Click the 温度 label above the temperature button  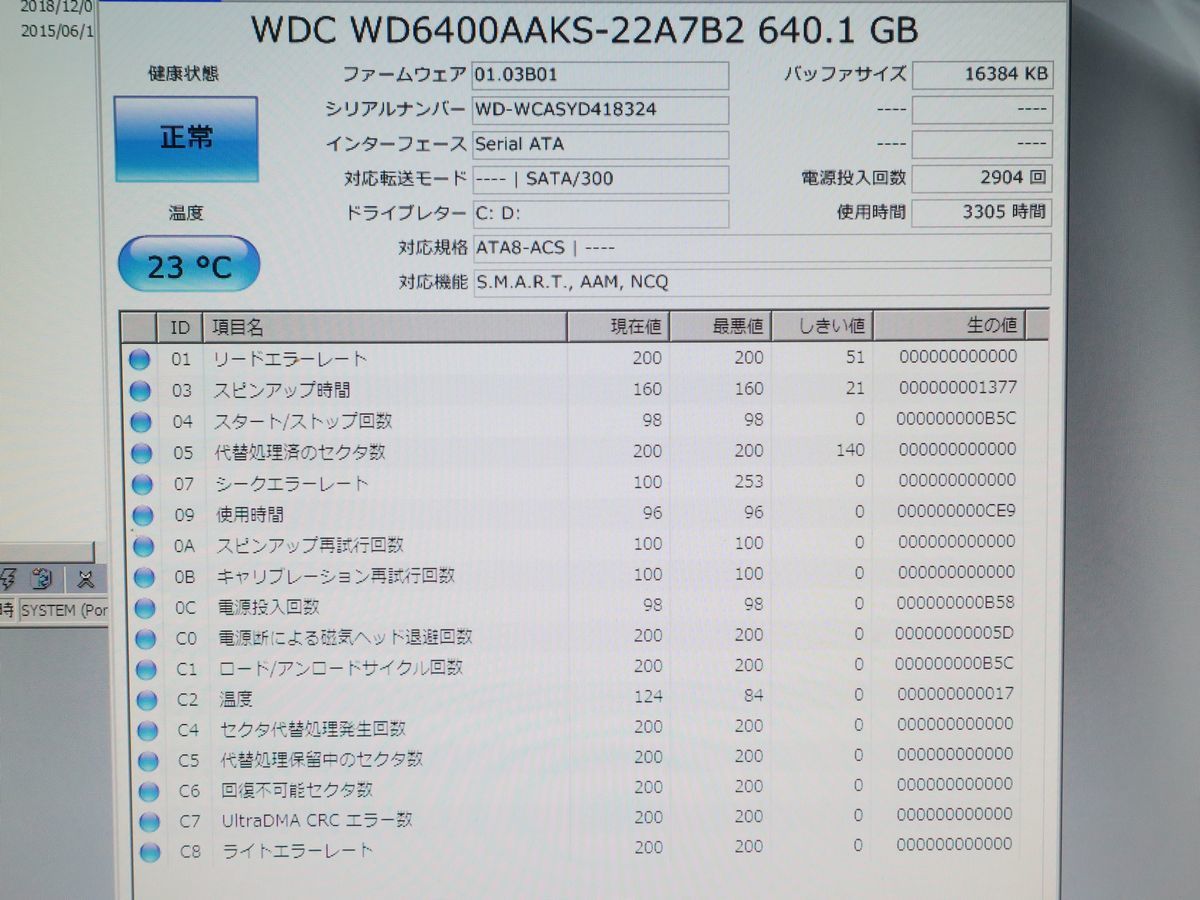[186, 213]
